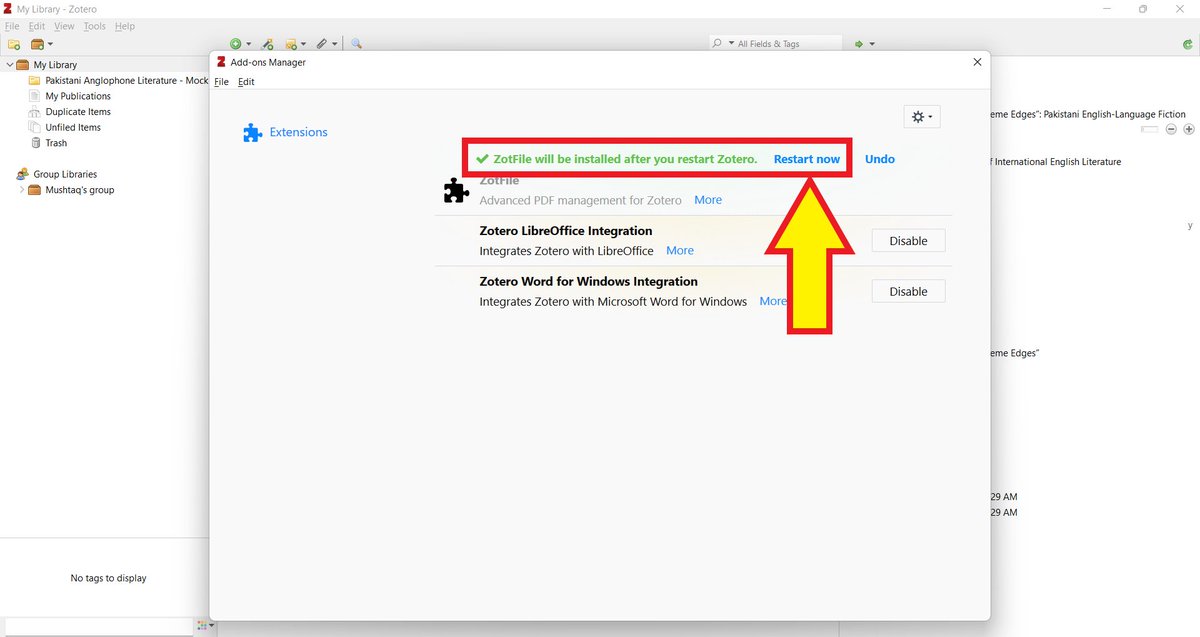Viewport: 1200px width, 637px height.
Task: Select Mushtaq's group library
Action: click(79, 190)
